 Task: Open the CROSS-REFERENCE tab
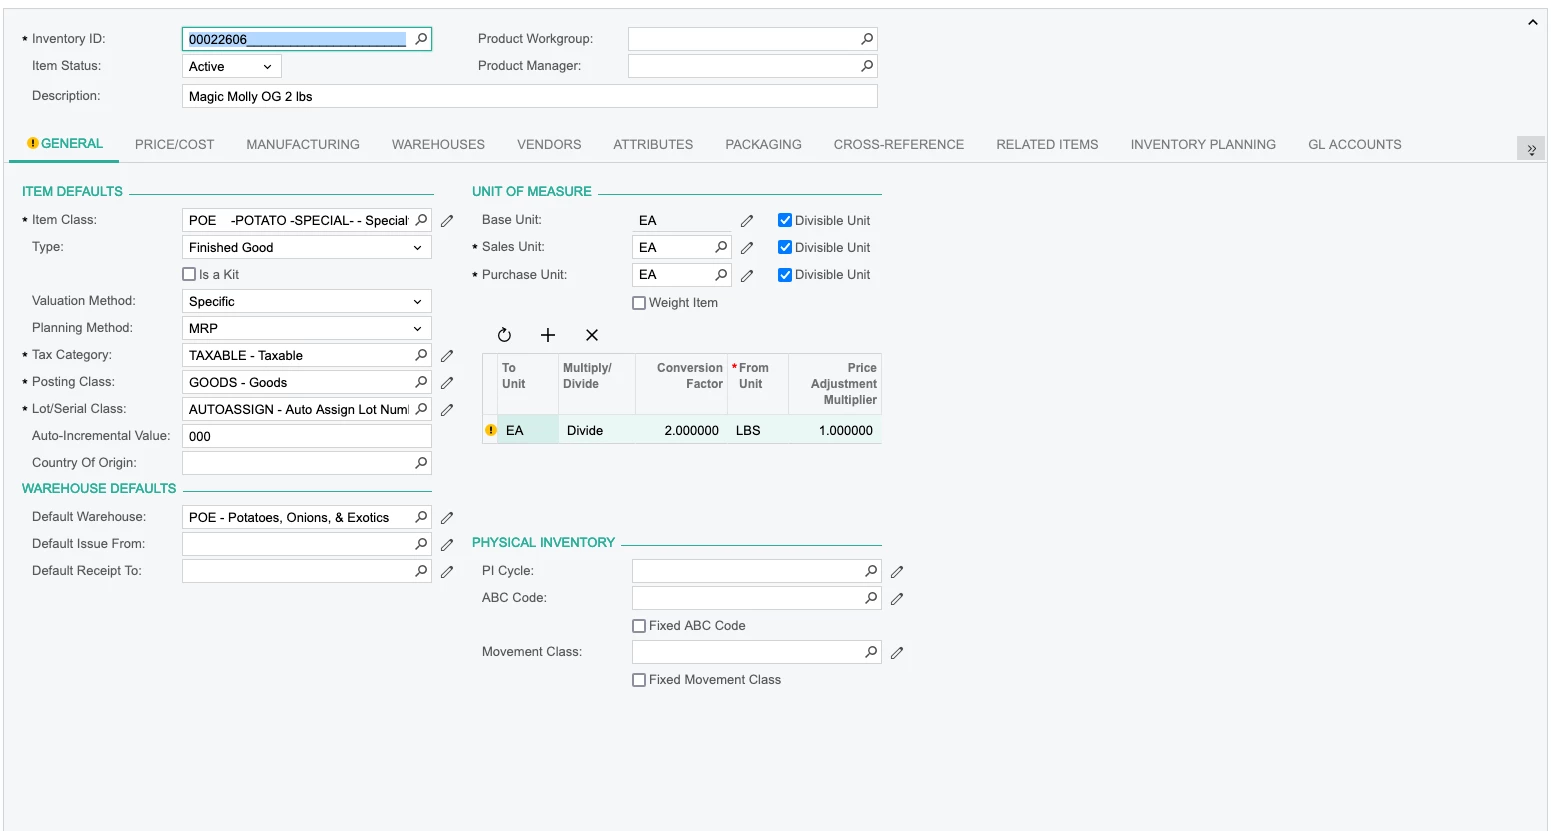tap(899, 144)
